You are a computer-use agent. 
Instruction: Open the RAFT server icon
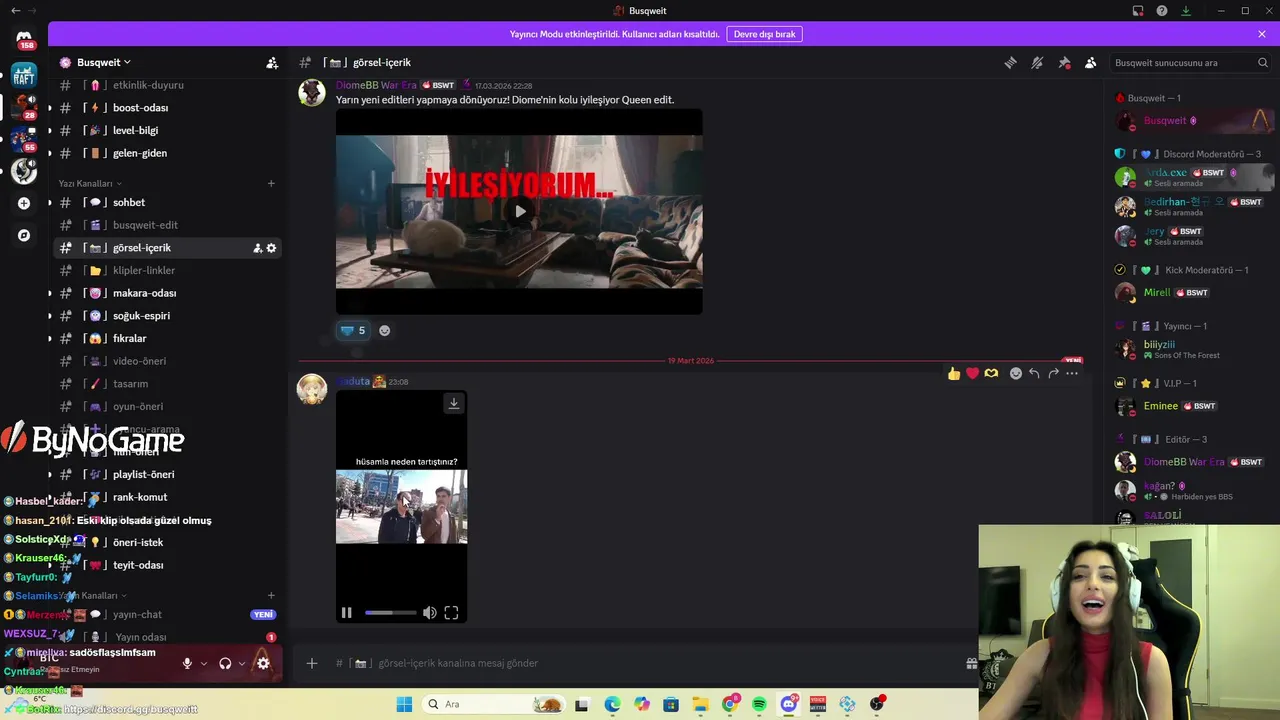tap(24, 75)
